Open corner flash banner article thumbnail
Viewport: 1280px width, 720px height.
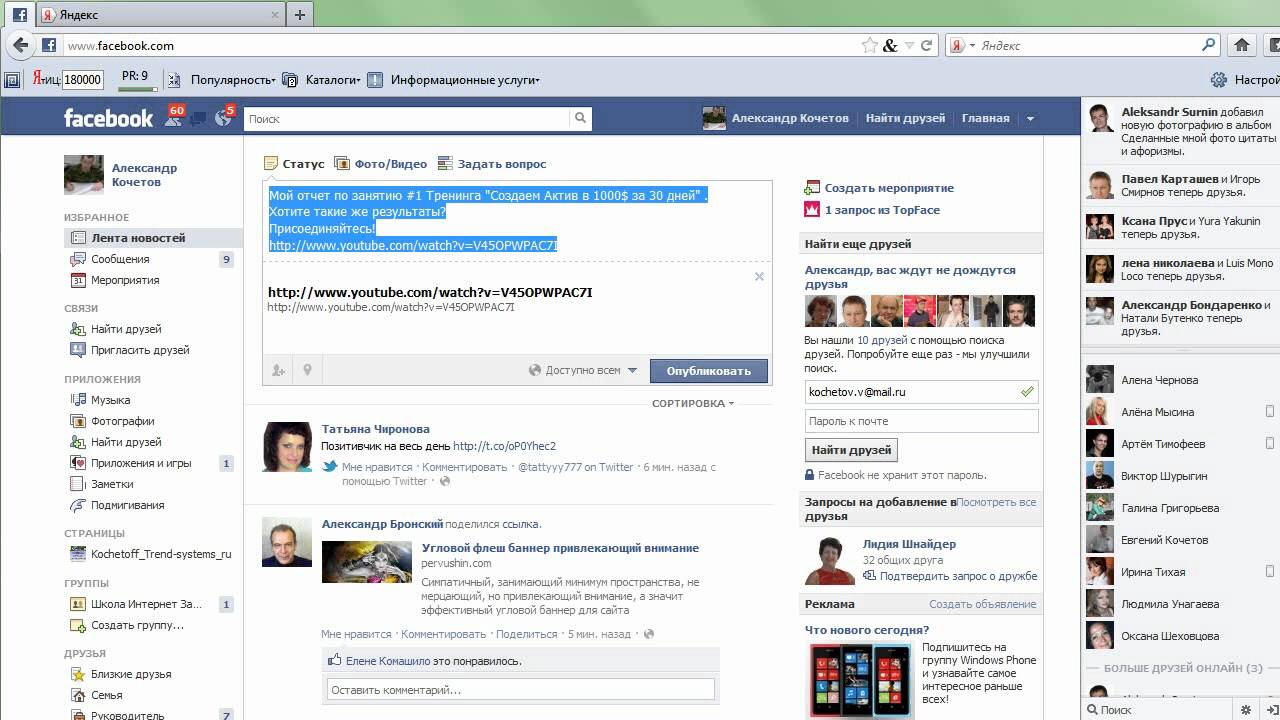pyautogui.click(x=367, y=562)
